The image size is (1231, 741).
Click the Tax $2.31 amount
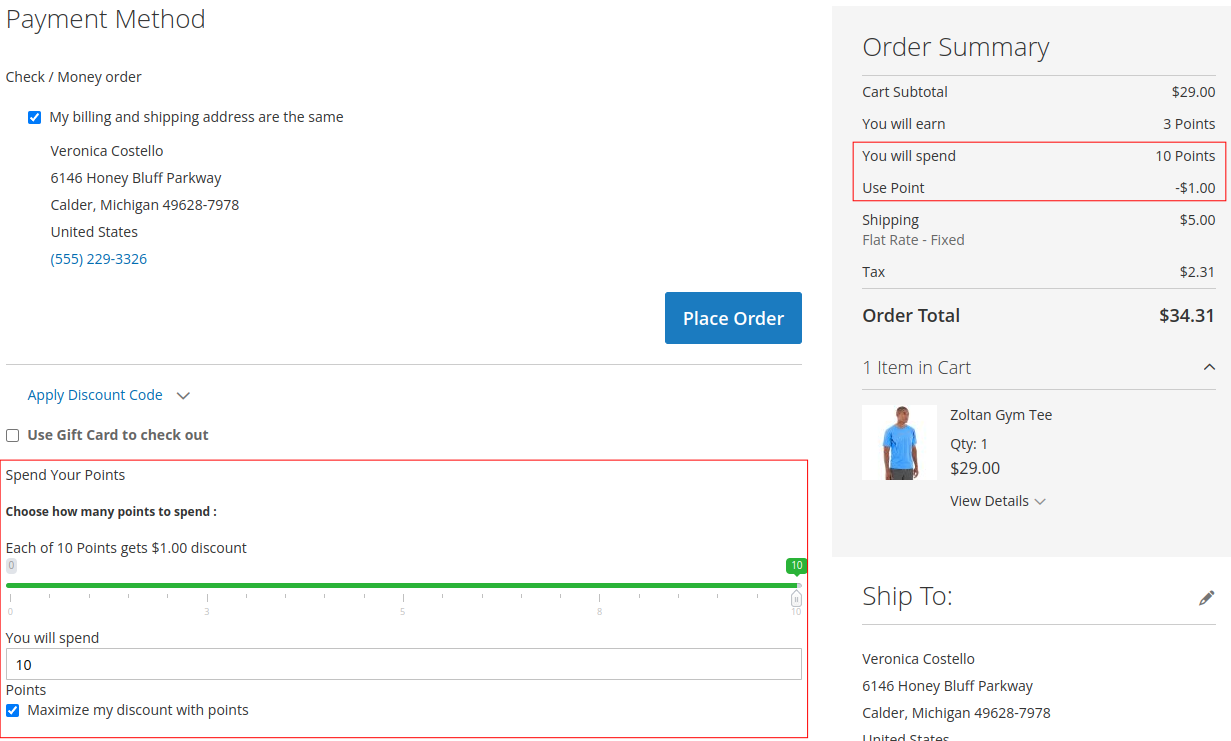(x=1198, y=272)
